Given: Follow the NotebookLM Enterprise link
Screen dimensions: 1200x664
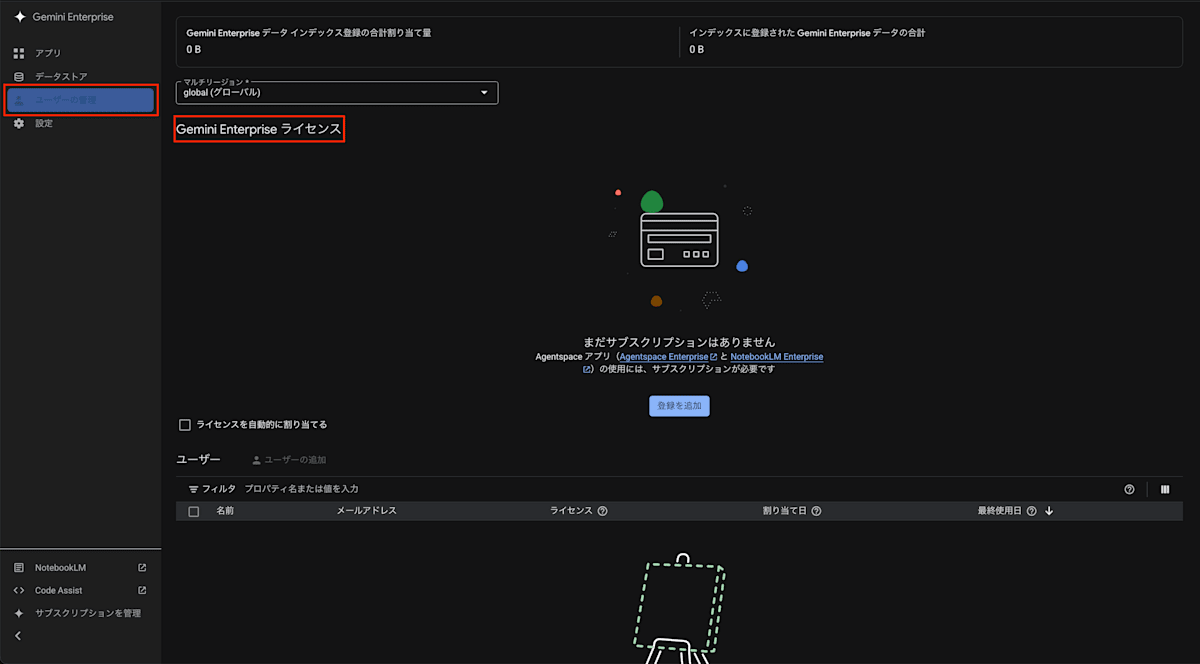Looking at the screenshot, I should pyautogui.click(x=777, y=356).
